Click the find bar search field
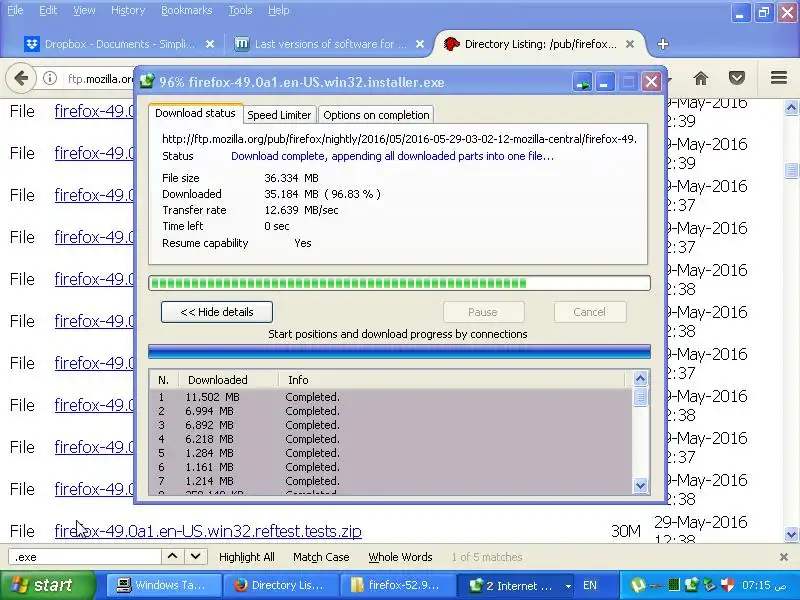This screenshot has width=800, height=600. pyautogui.click(x=85, y=557)
